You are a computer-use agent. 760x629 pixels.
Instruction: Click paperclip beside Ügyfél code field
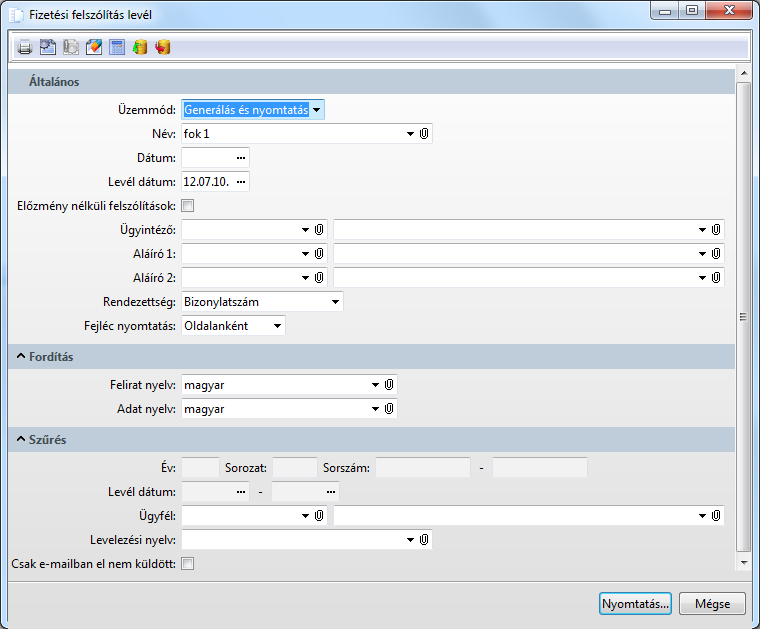click(x=319, y=516)
